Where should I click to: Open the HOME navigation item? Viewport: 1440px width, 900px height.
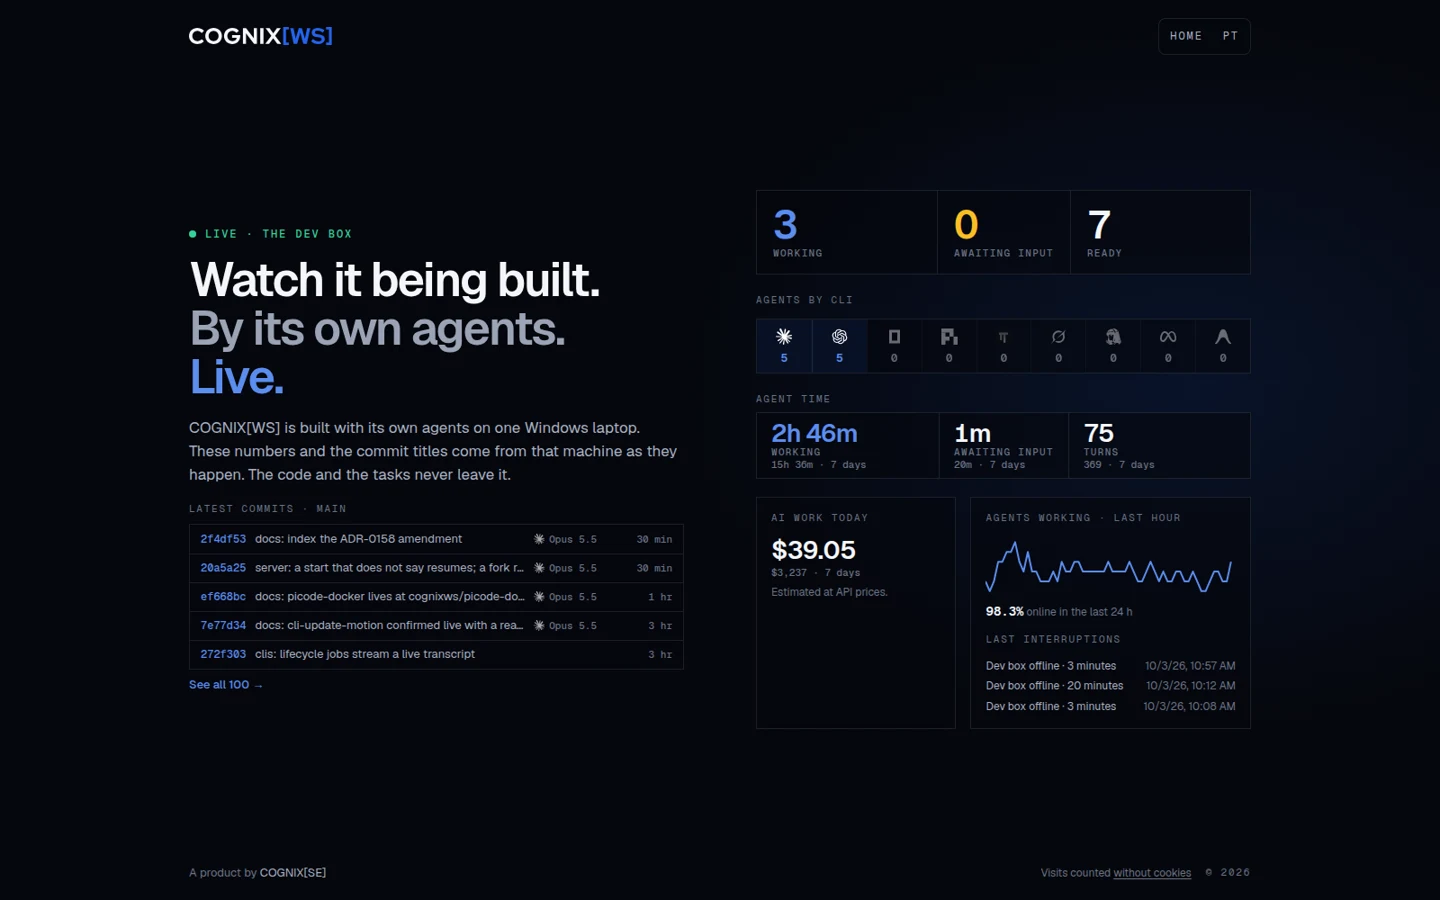pyautogui.click(x=1186, y=36)
